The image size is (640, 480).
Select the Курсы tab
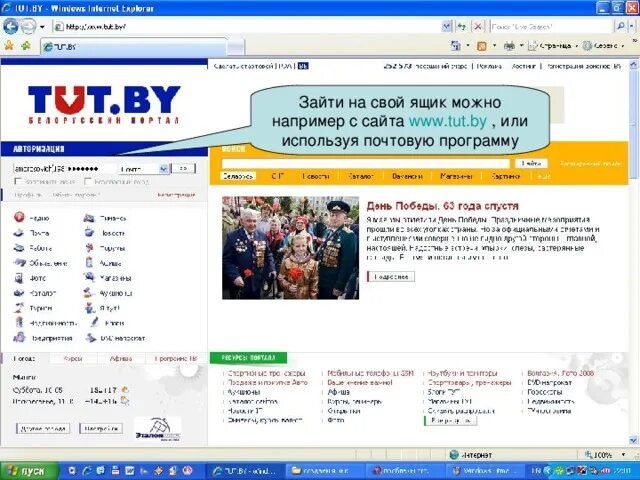73,358
